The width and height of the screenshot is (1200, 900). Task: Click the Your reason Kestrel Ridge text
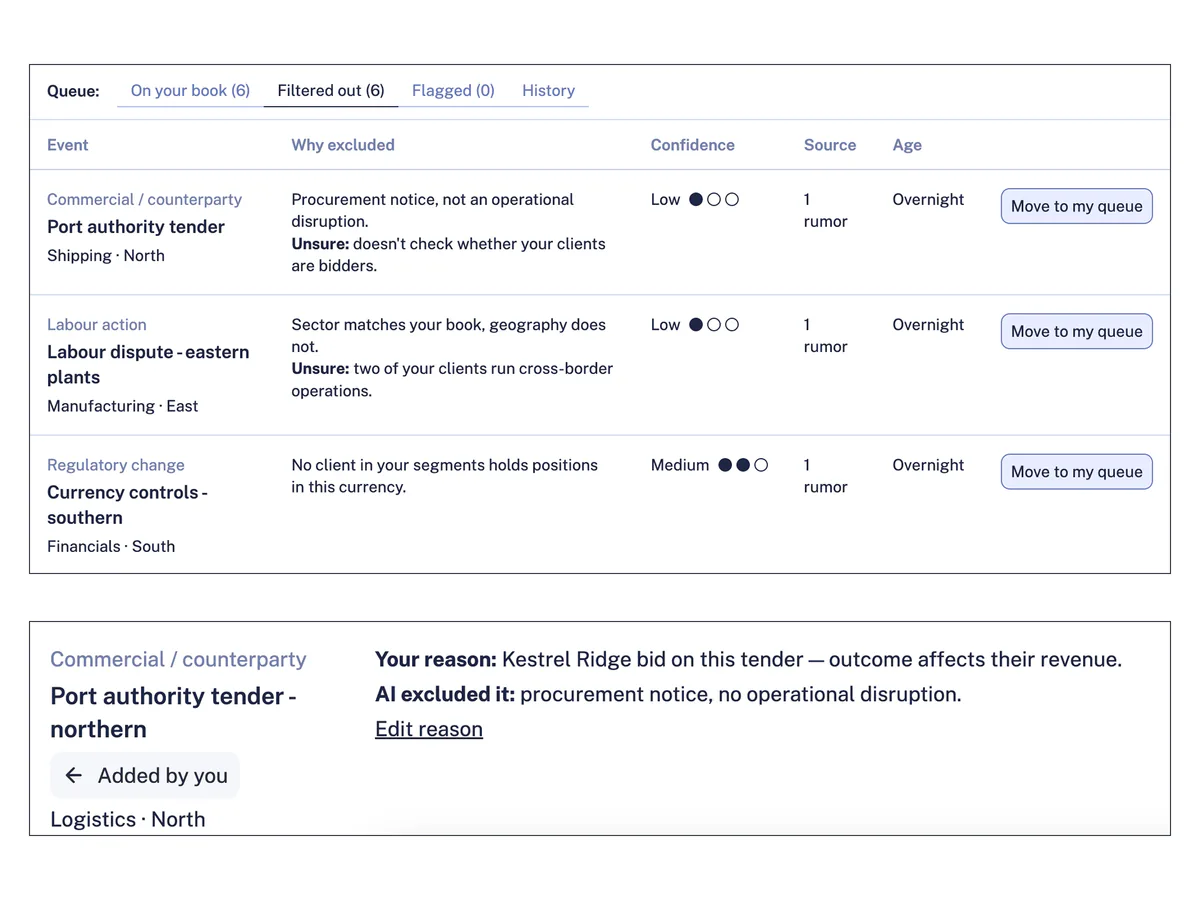click(x=748, y=660)
